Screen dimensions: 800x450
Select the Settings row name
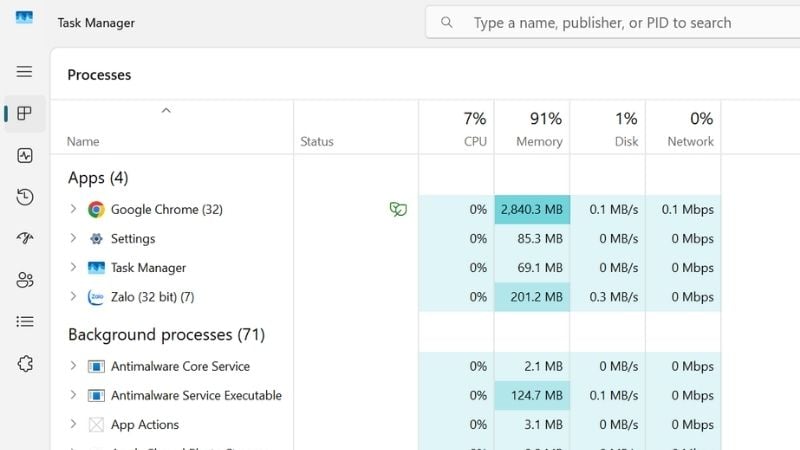point(133,239)
